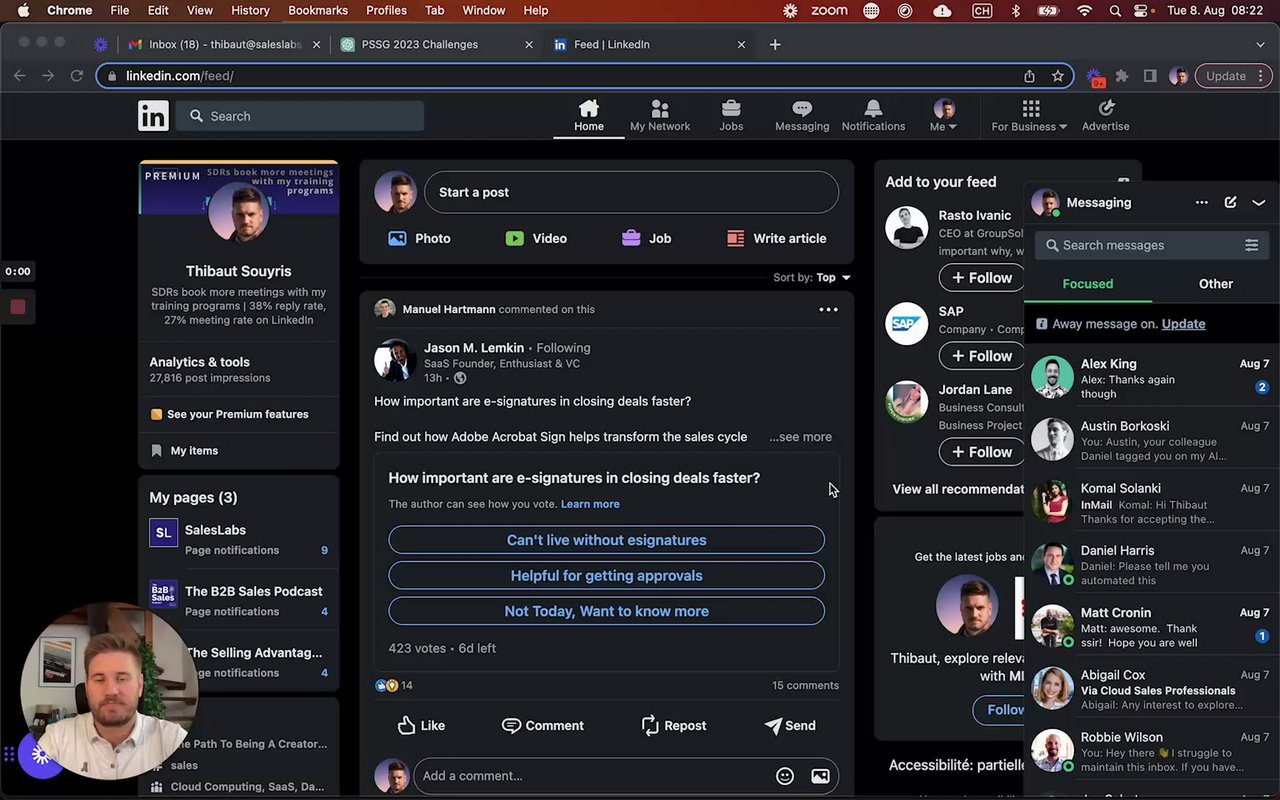Open My items
This screenshot has height=800, width=1280.
[x=185, y=451]
